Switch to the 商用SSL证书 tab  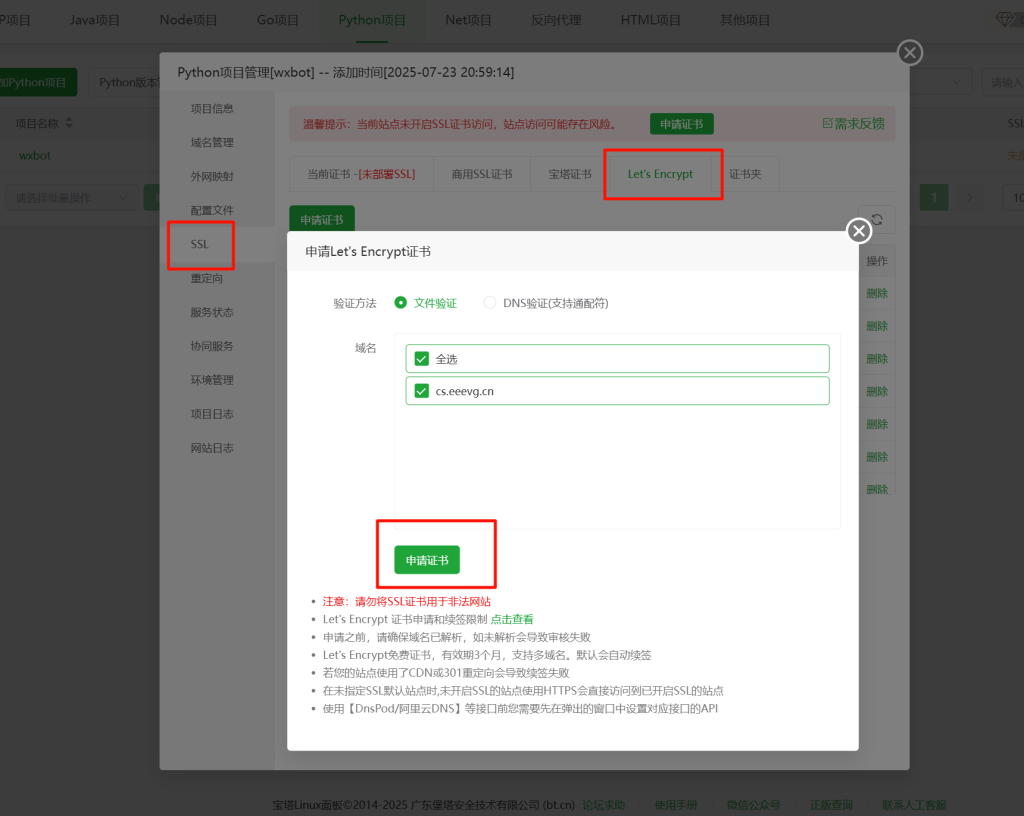click(481, 174)
